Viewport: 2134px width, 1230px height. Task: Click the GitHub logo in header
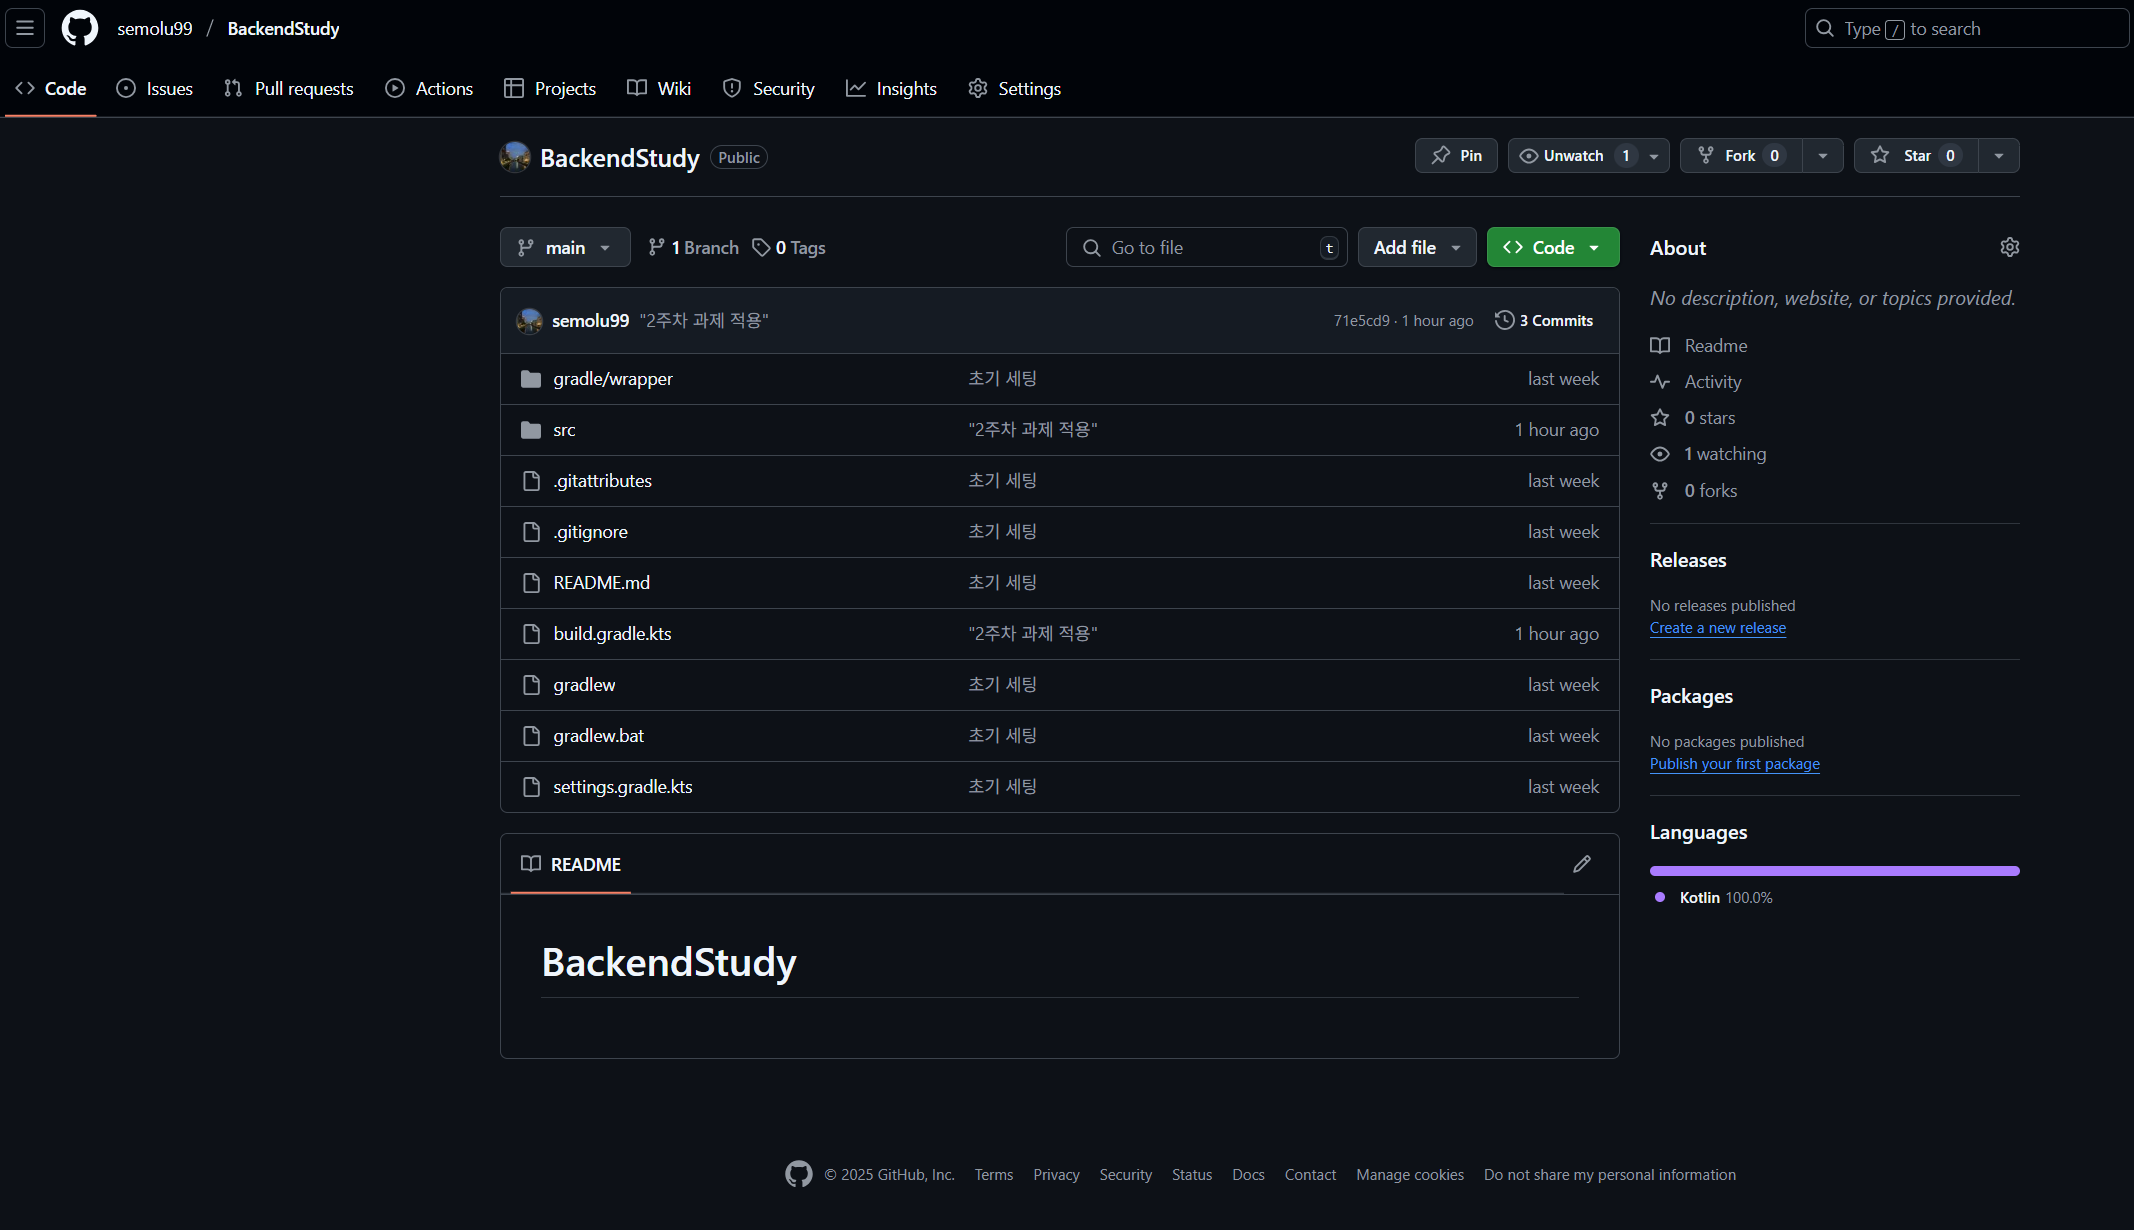pyautogui.click(x=80, y=28)
